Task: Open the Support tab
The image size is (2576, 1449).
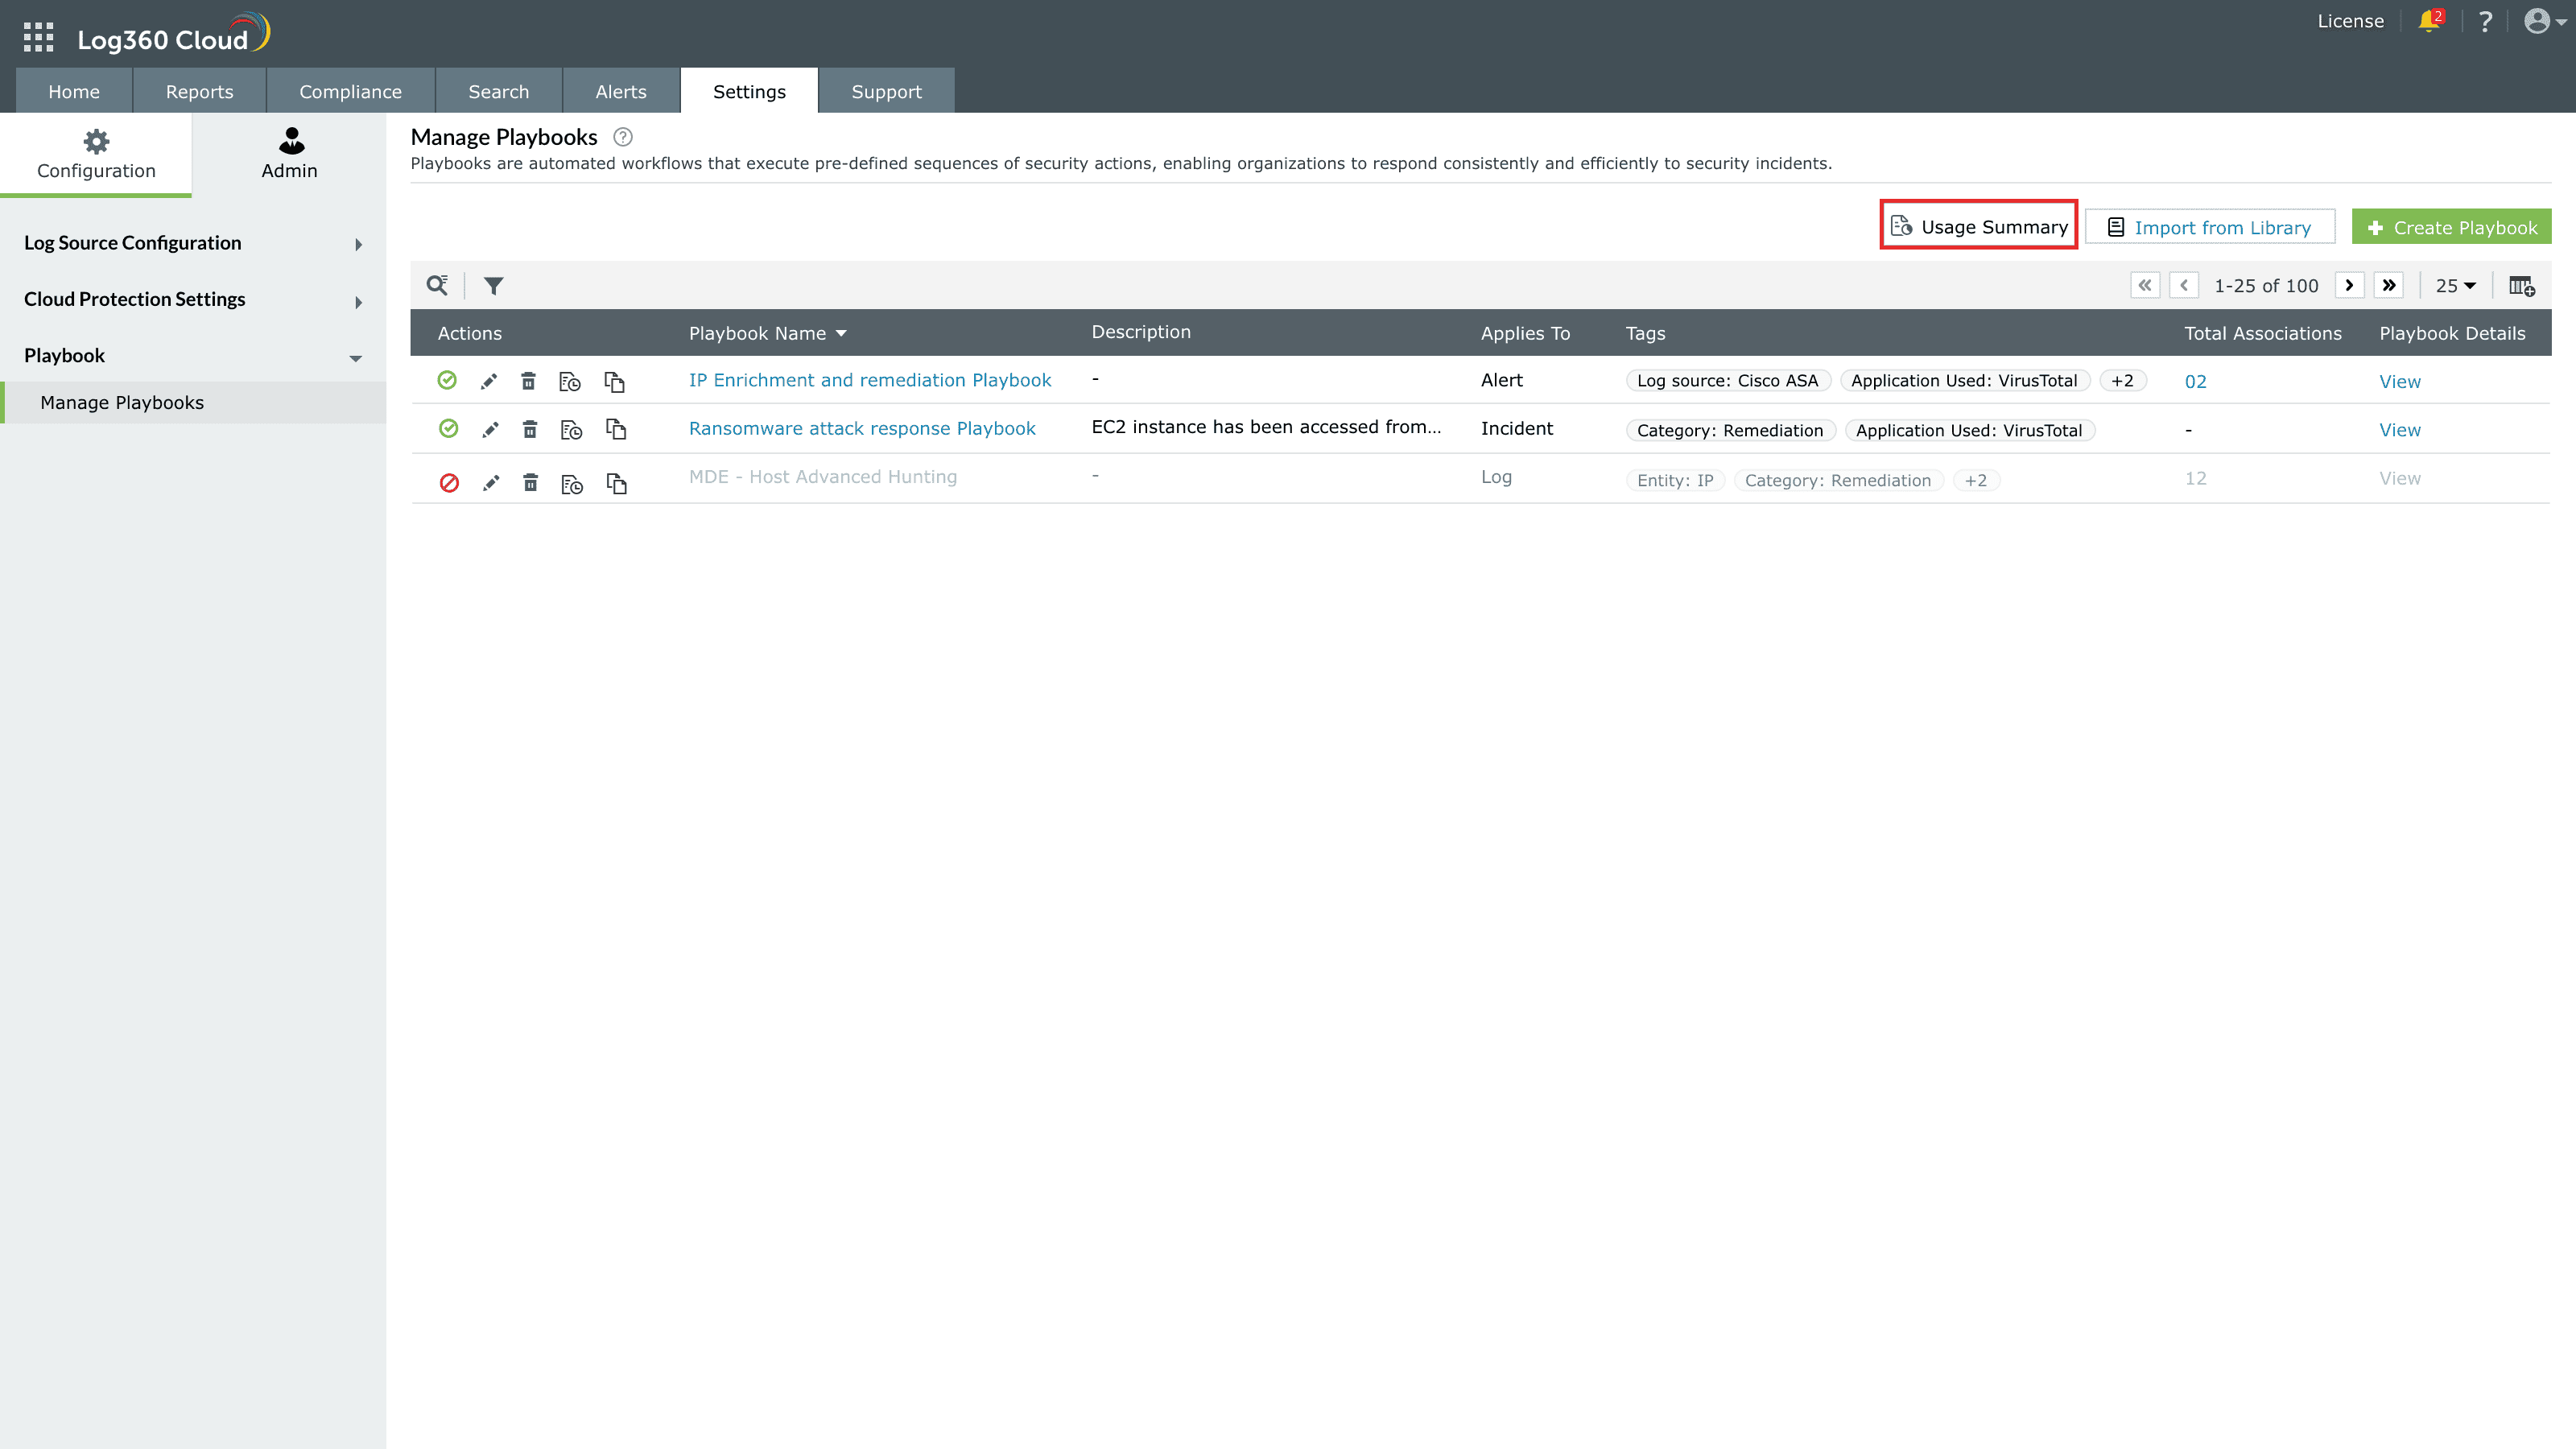Action: coord(886,91)
